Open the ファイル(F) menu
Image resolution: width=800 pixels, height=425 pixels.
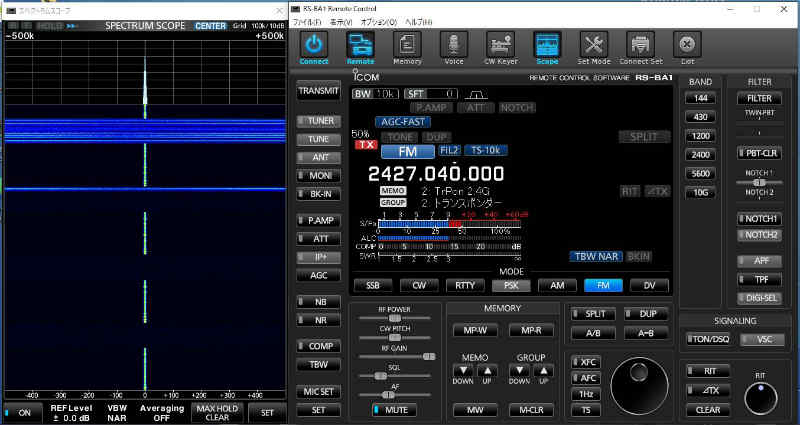tap(307, 22)
